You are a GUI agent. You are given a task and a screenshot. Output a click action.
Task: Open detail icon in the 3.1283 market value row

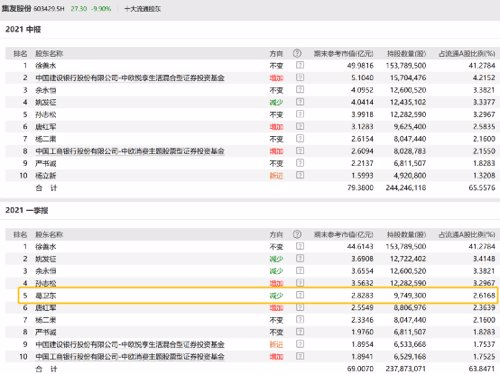click(x=300, y=126)
